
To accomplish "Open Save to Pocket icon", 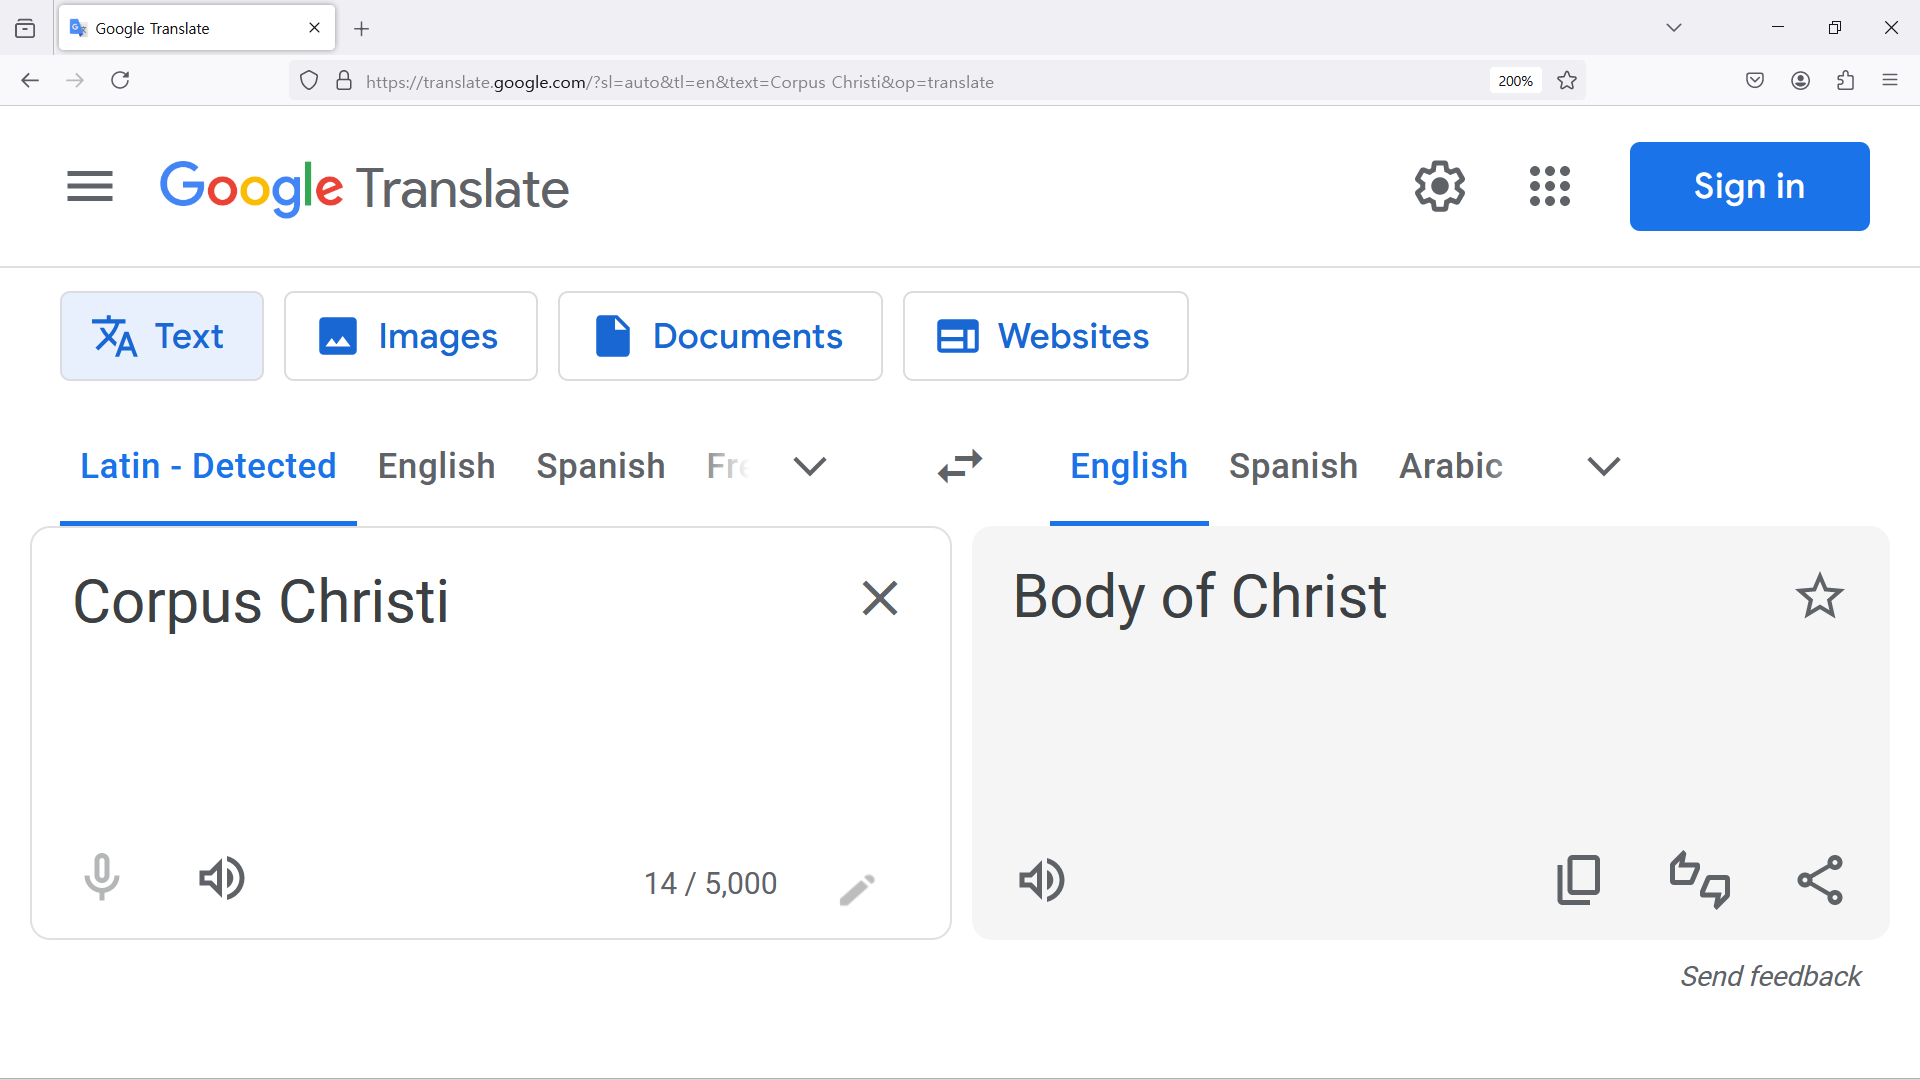I will coord(1755,81).
